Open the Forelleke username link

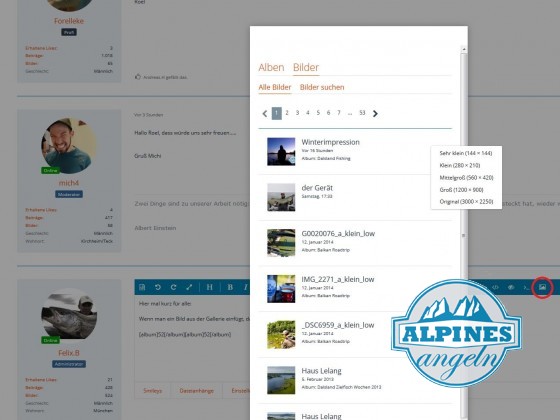pos(69,21)
